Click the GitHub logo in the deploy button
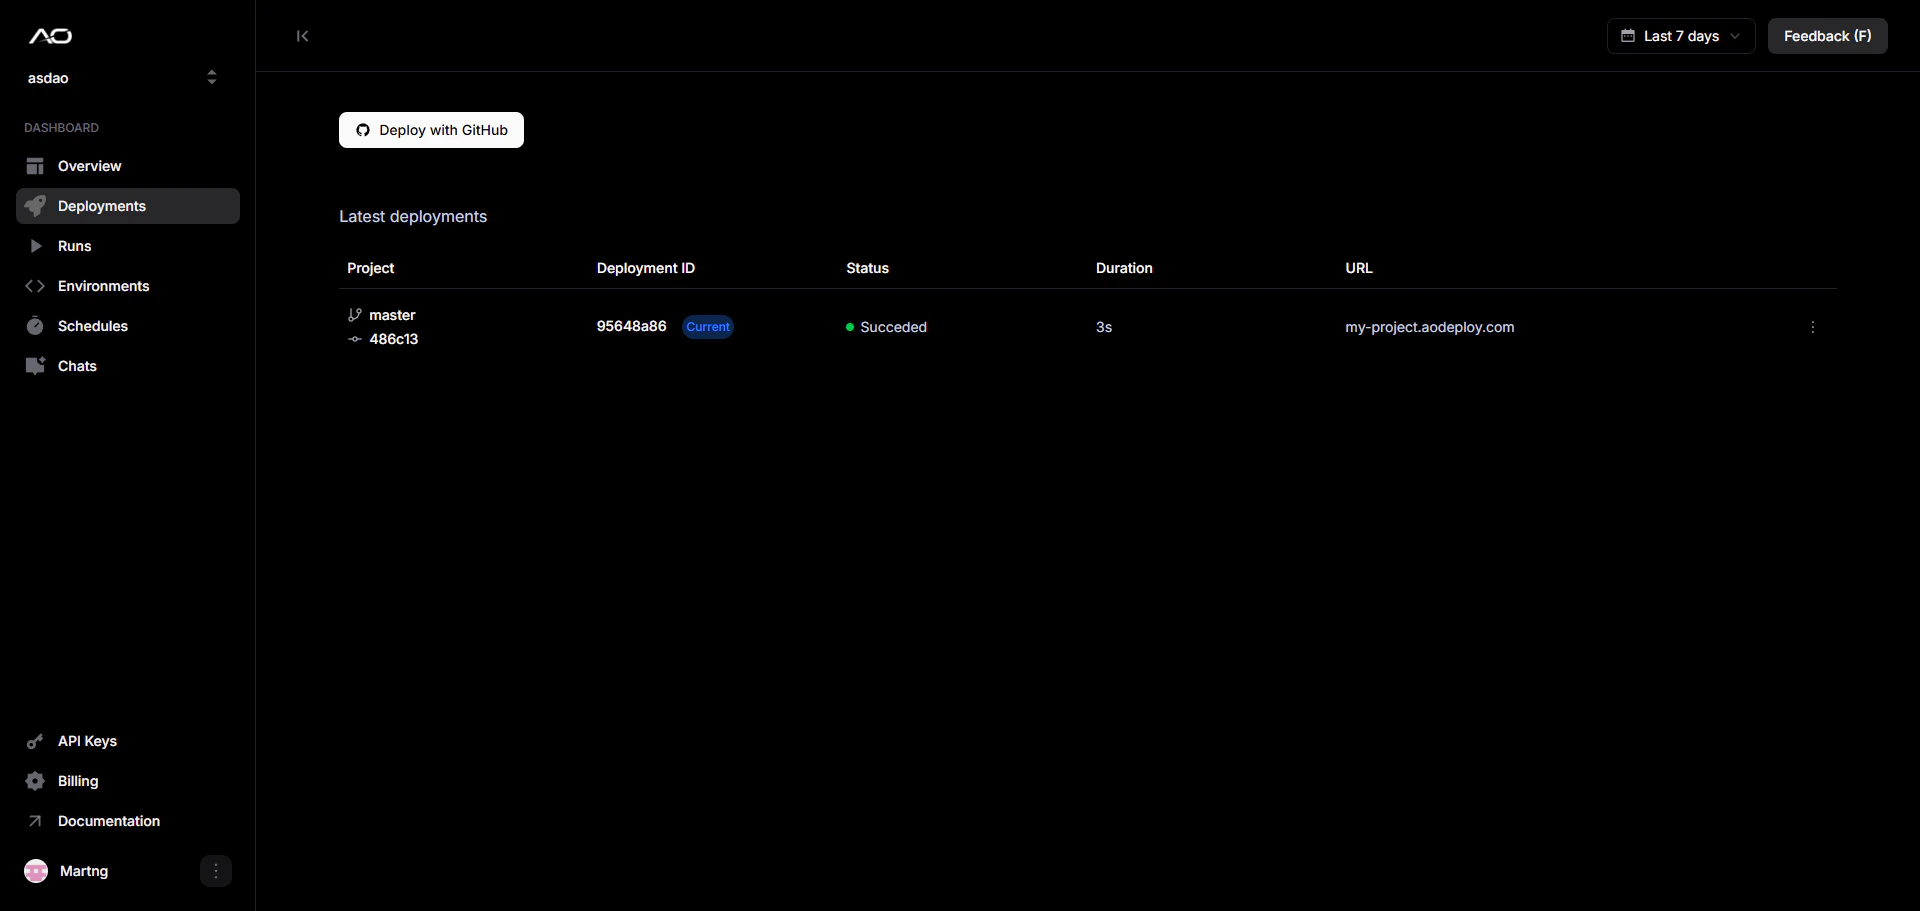Viewport: 1920px width, 911px height. 363,130
